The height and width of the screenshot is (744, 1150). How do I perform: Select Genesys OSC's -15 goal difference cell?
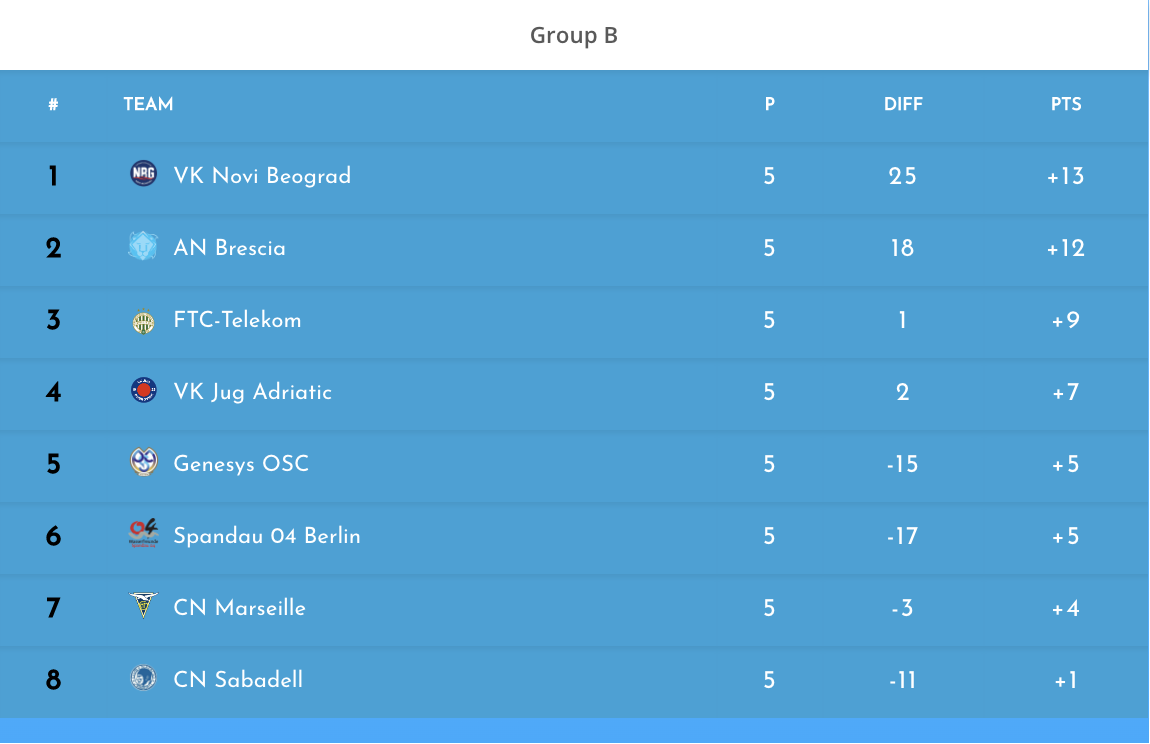pos(902,464)
